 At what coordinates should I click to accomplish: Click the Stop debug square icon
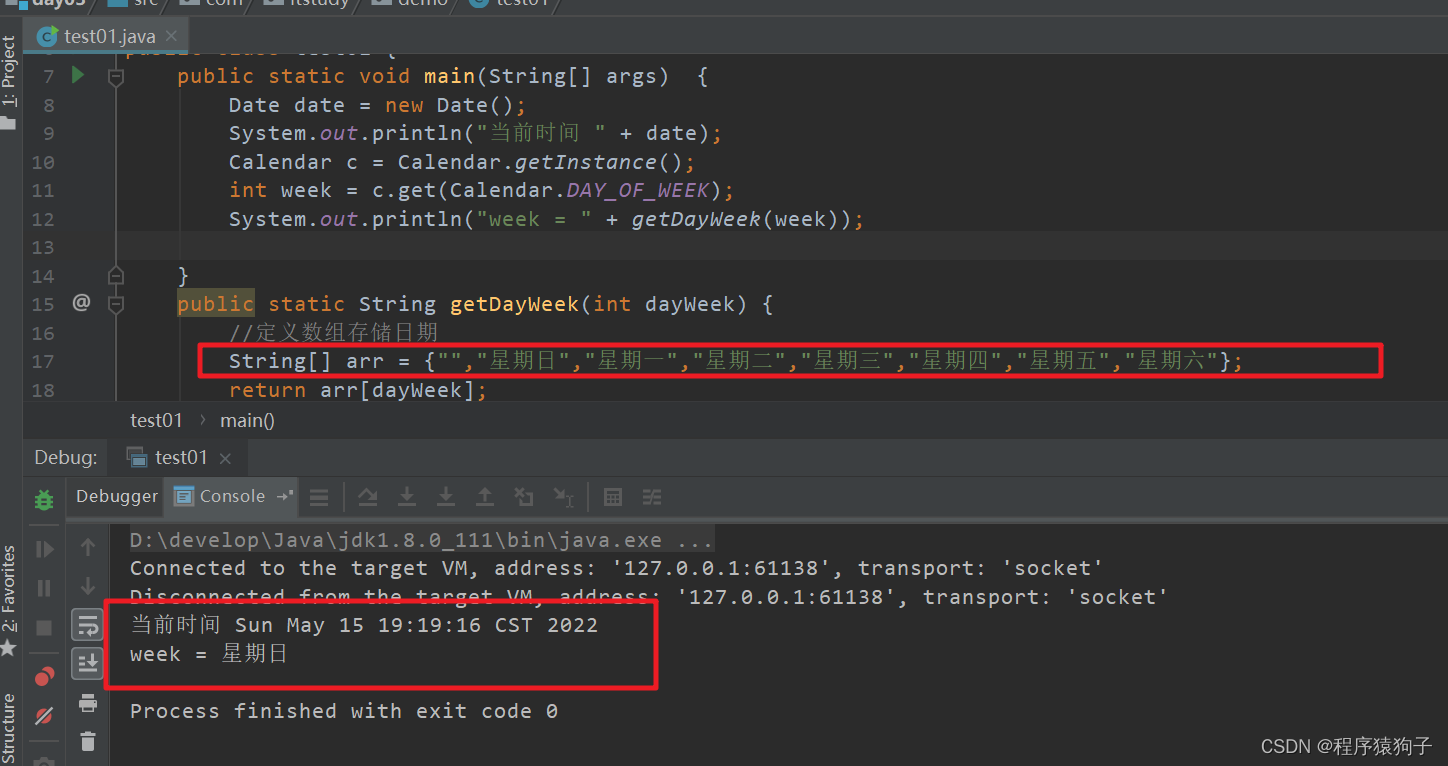coord(44,628)
